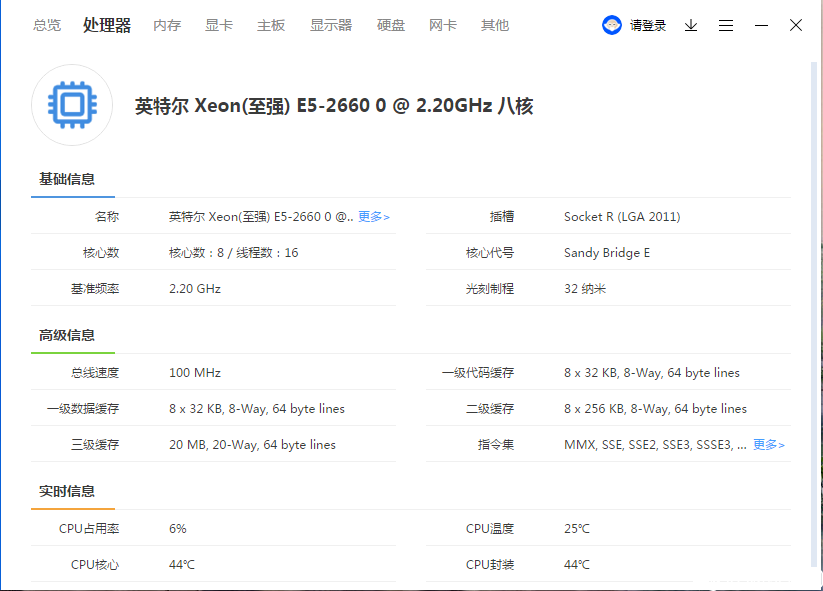Click the download arrow icon
The image size is (823, 591).
[x=691, y=25]
